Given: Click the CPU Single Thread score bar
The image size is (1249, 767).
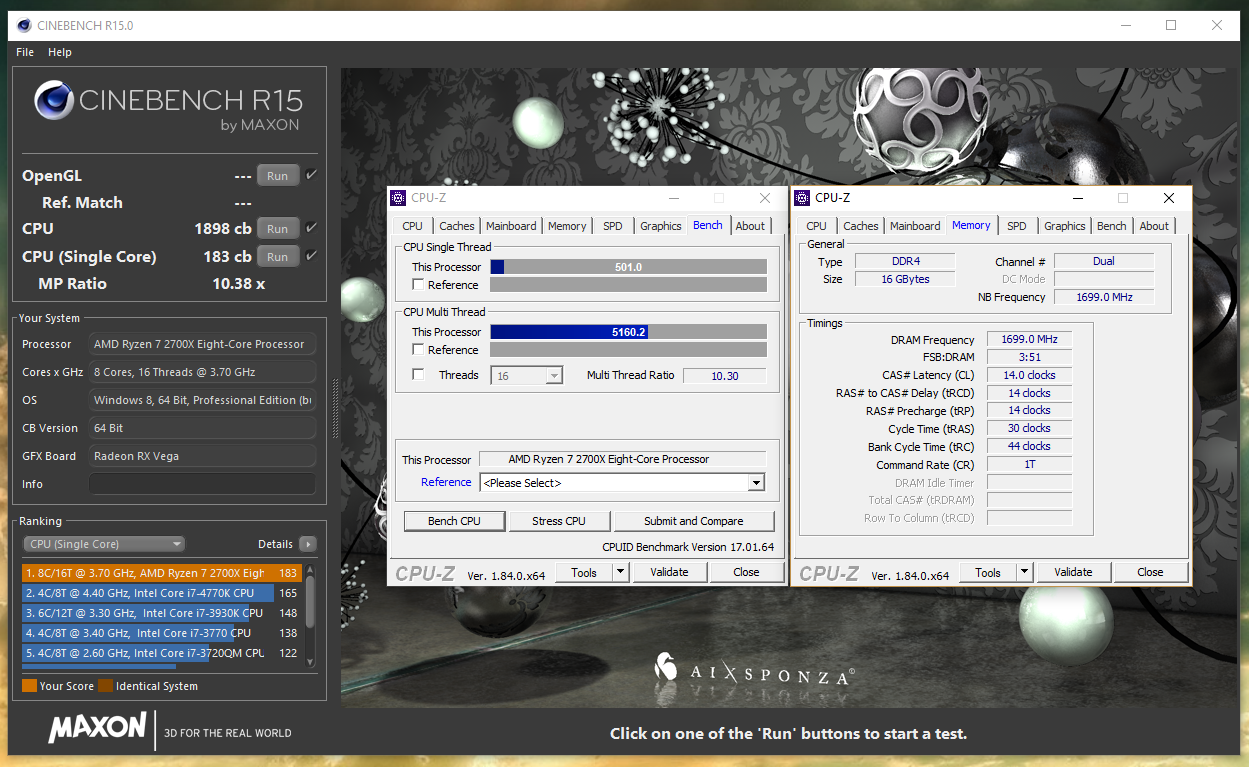Looking at the screenshot, I should [x=628, y=267].
